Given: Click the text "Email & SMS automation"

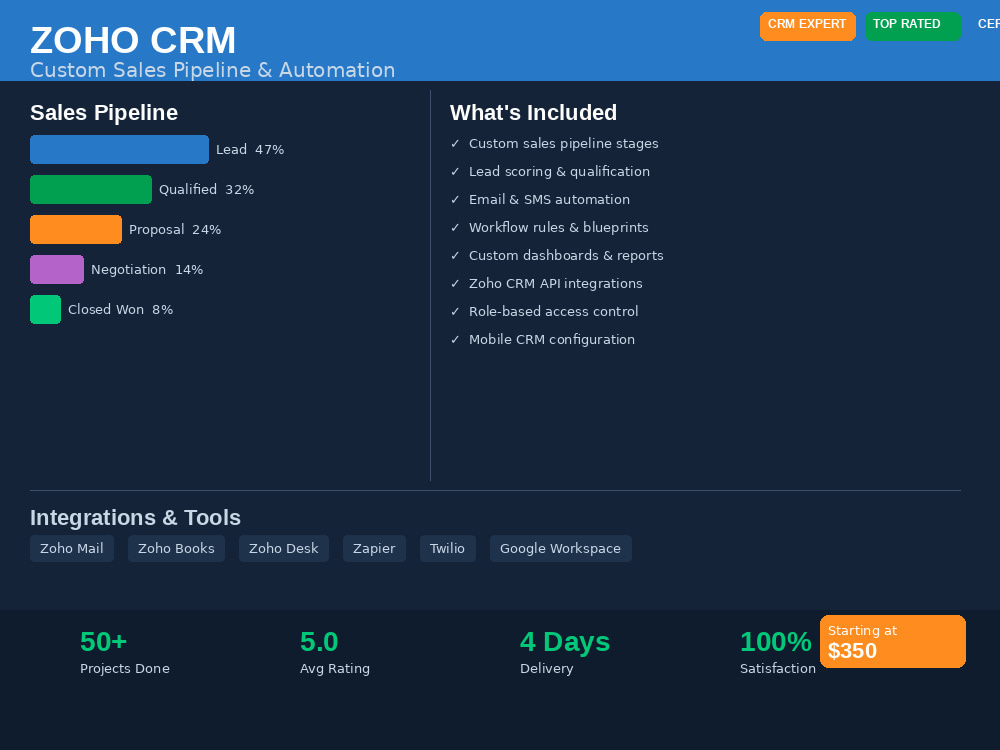Looking at the screenshot, I should [x=549, y=200].
